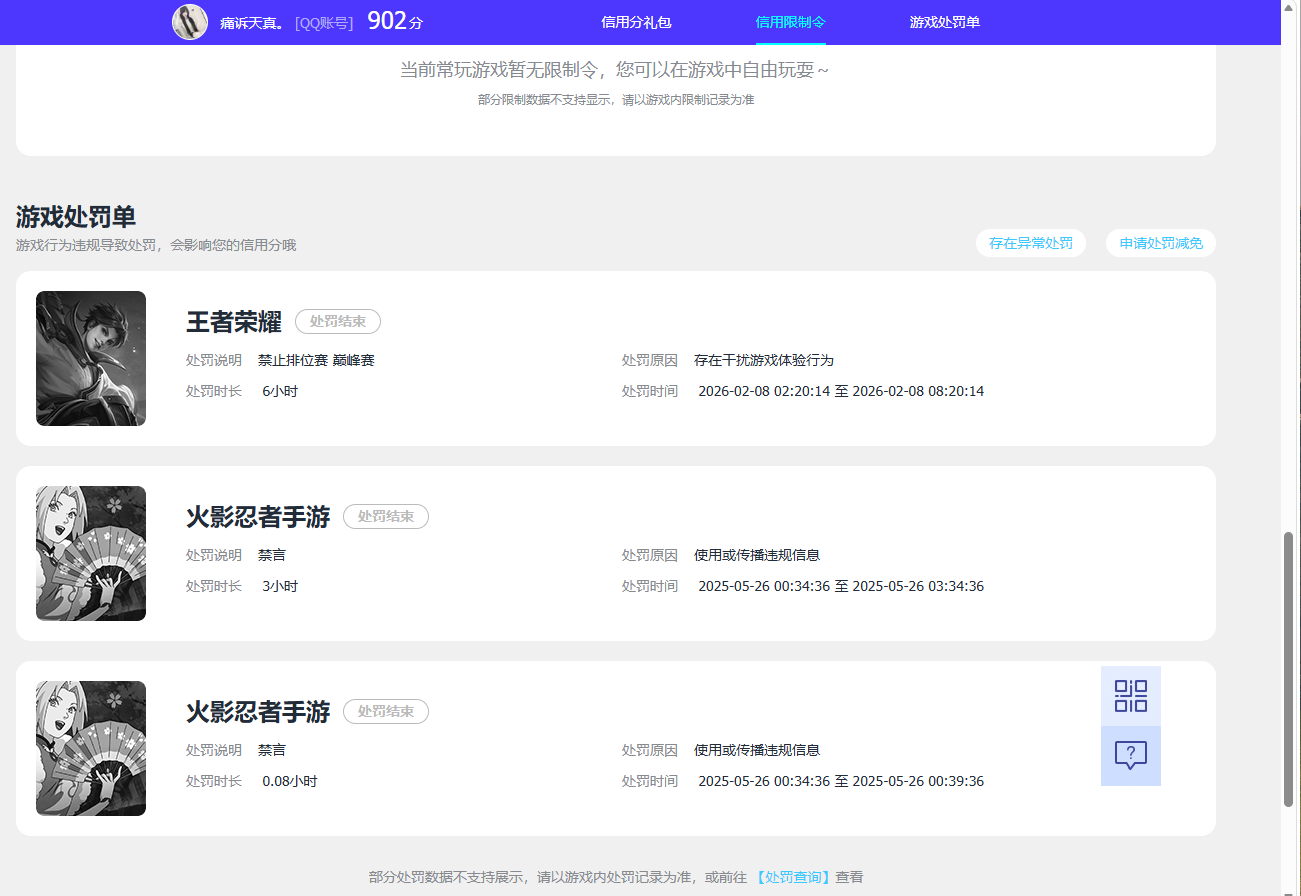Click the 处罚结束 badge on the 3小时 penalty card

(386, 517)
